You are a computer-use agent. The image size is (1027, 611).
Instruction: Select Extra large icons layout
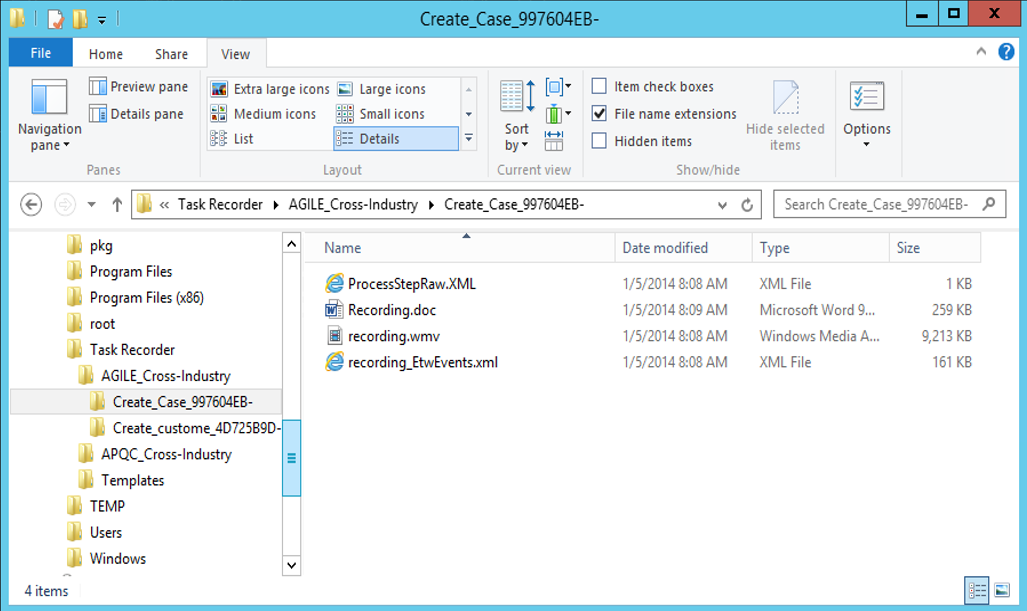click(x=270, y=89)
